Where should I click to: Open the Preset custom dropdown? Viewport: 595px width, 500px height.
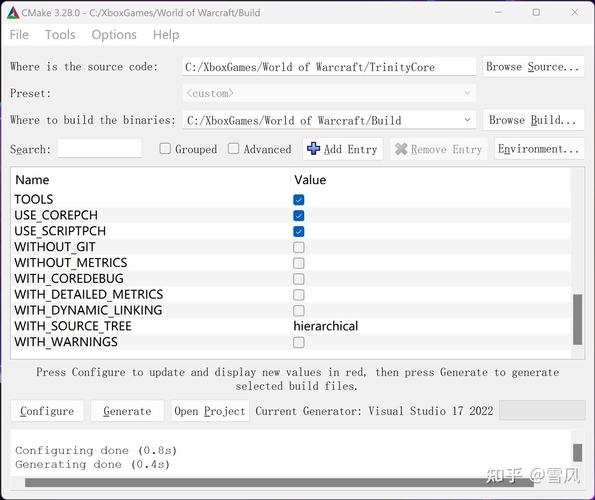pyautogui.click(x=329, y=93)
